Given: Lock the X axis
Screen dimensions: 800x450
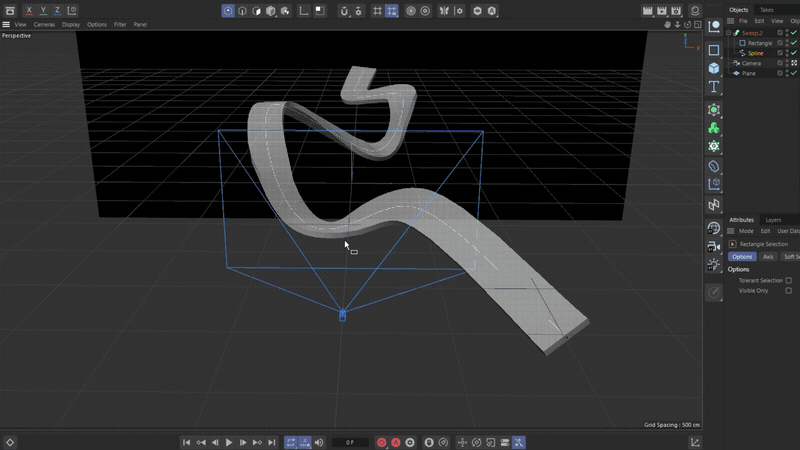Looking at the screenshot, I should point(29,10).
